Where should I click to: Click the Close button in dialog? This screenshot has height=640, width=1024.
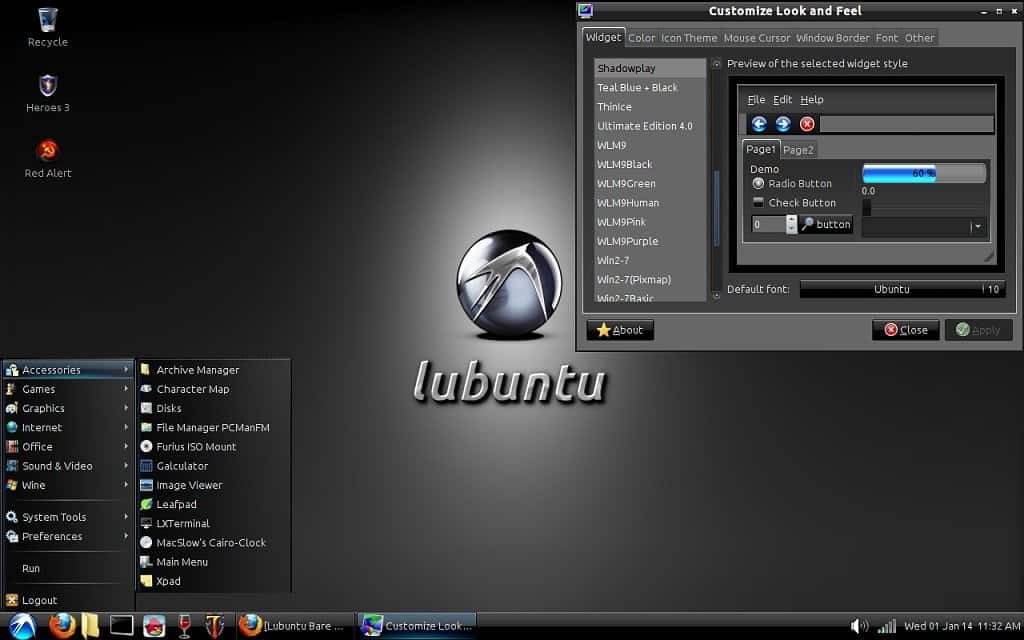click(906, 330)
